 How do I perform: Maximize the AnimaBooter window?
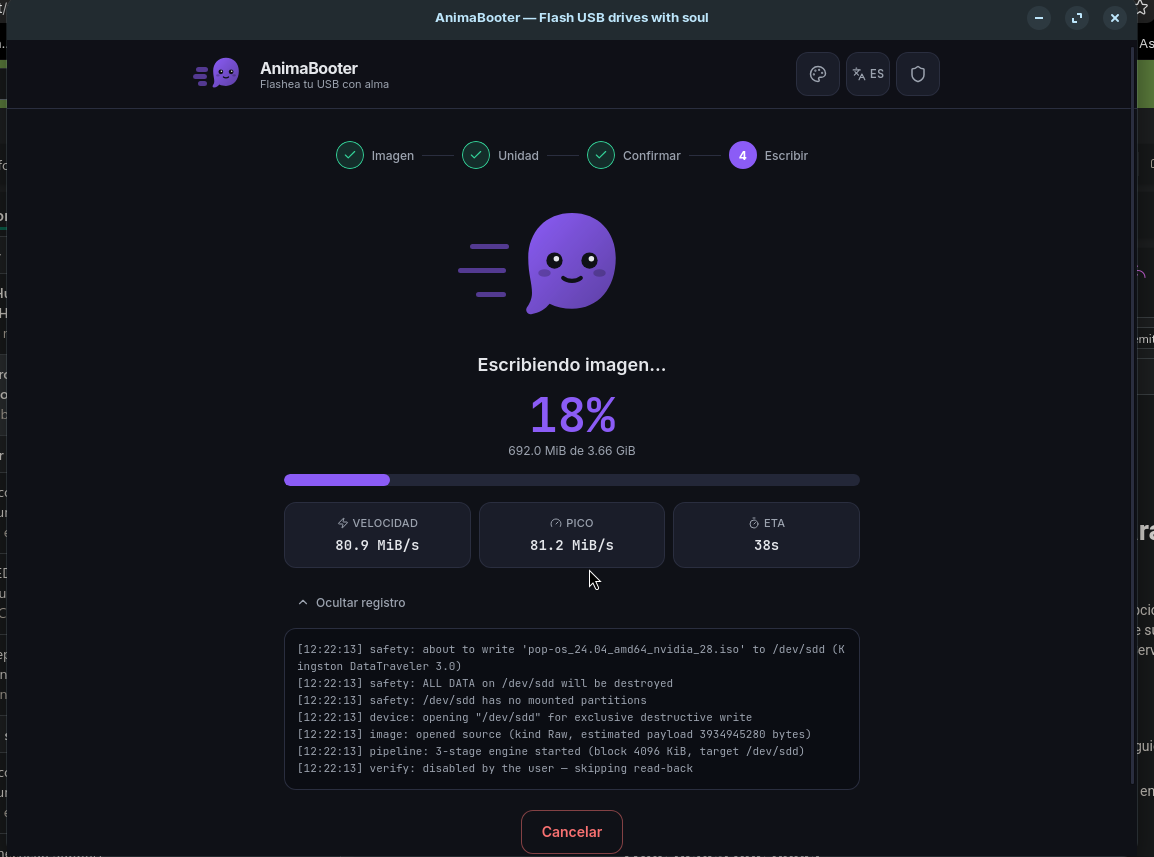pos(1077,18)
